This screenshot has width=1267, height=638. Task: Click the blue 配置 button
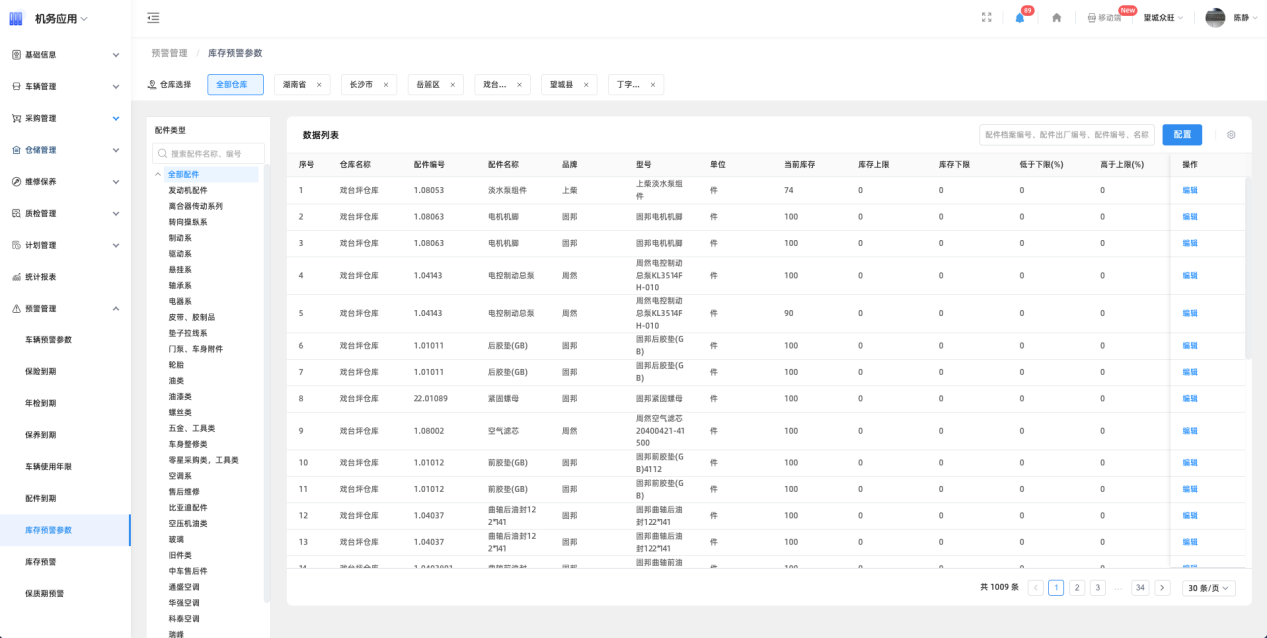pos(1181,135)
